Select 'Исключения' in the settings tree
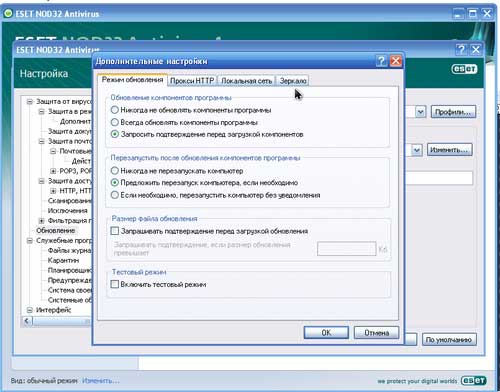The image size is (500, 392). tap(68, 211)
